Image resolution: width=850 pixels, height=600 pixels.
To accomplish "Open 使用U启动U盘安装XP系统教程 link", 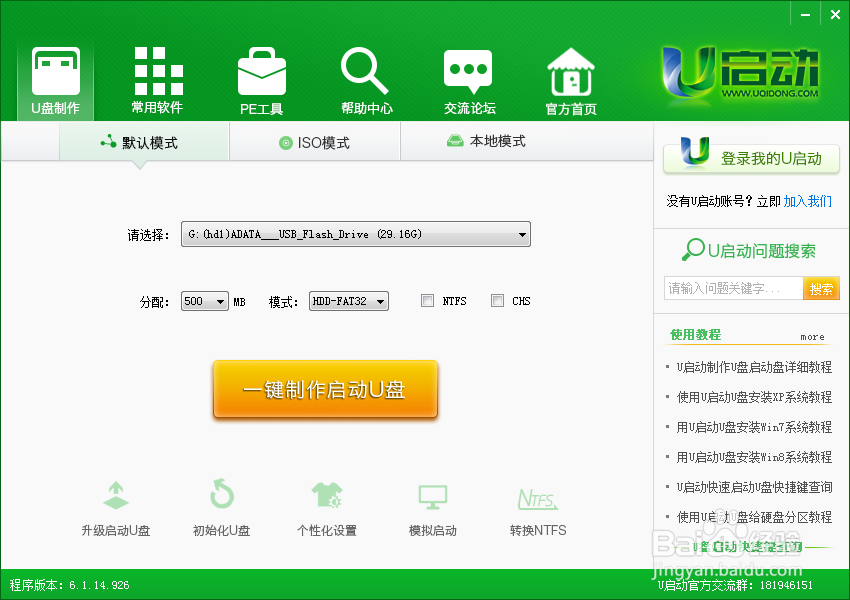I will tap(754, 397).
